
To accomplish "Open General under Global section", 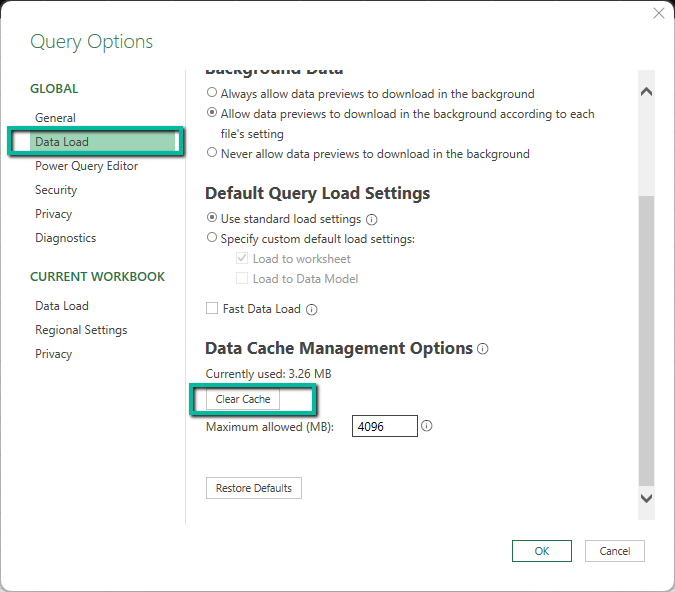I will [x=55, y=118].
